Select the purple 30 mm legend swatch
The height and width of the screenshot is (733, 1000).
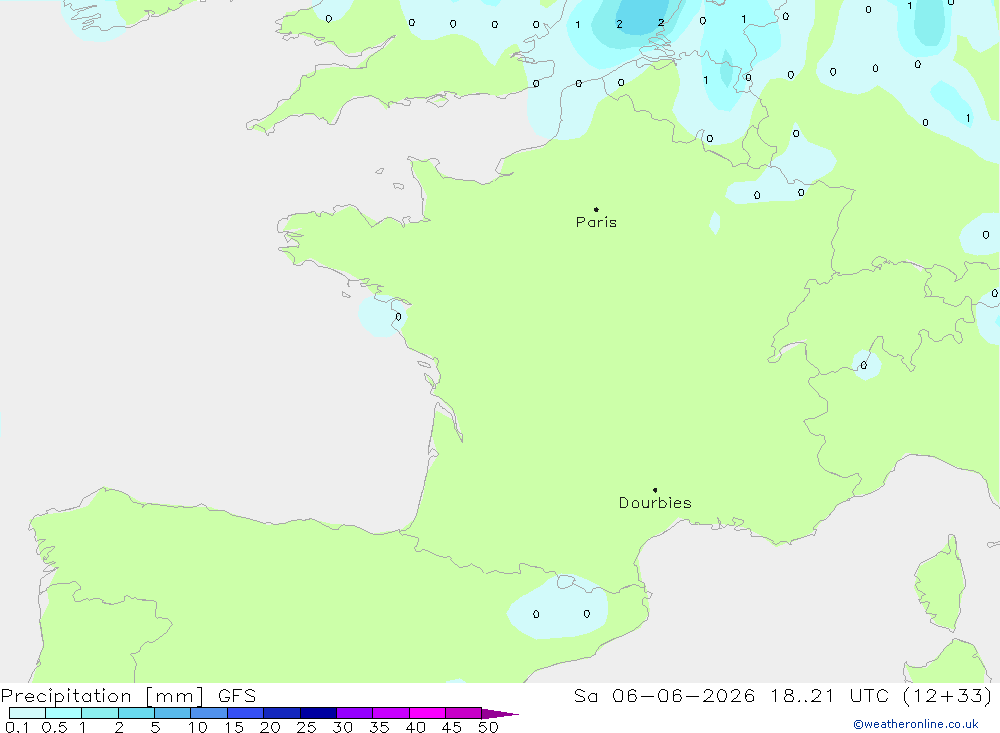click(354, 713)
